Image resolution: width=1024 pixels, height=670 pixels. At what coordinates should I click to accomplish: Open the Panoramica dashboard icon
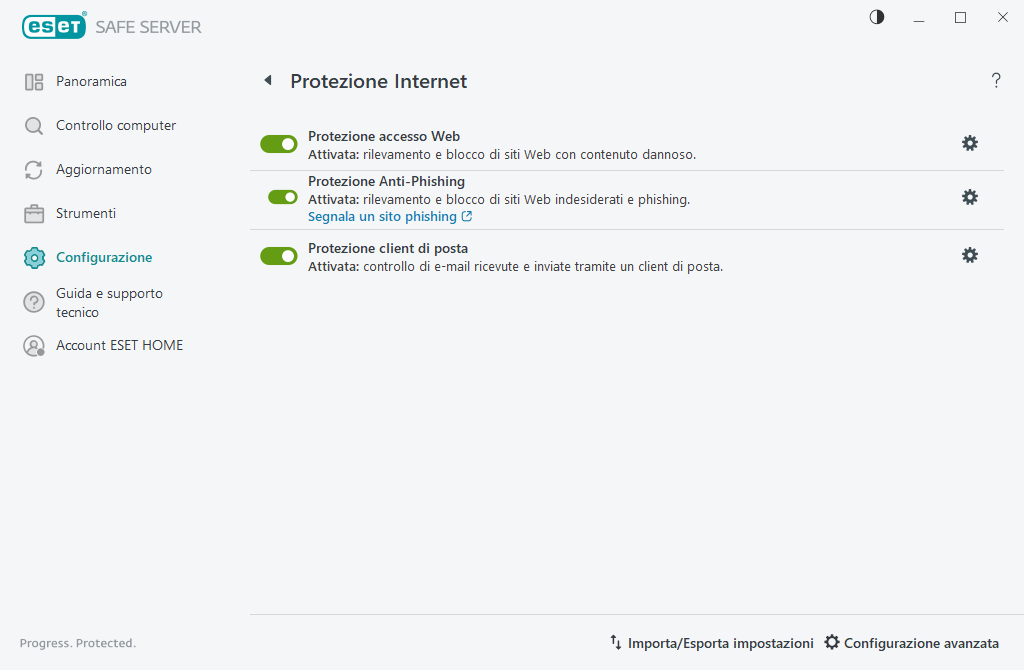pos(33,81)
